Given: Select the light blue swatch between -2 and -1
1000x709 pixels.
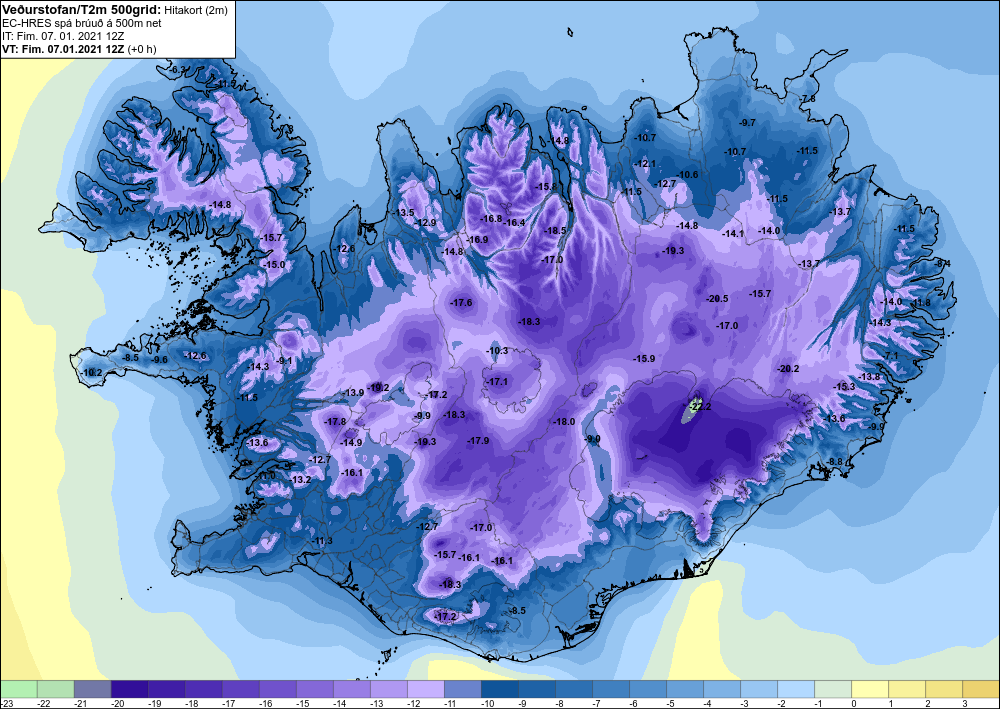Looking at the screenshot, I should coord(796,689).
